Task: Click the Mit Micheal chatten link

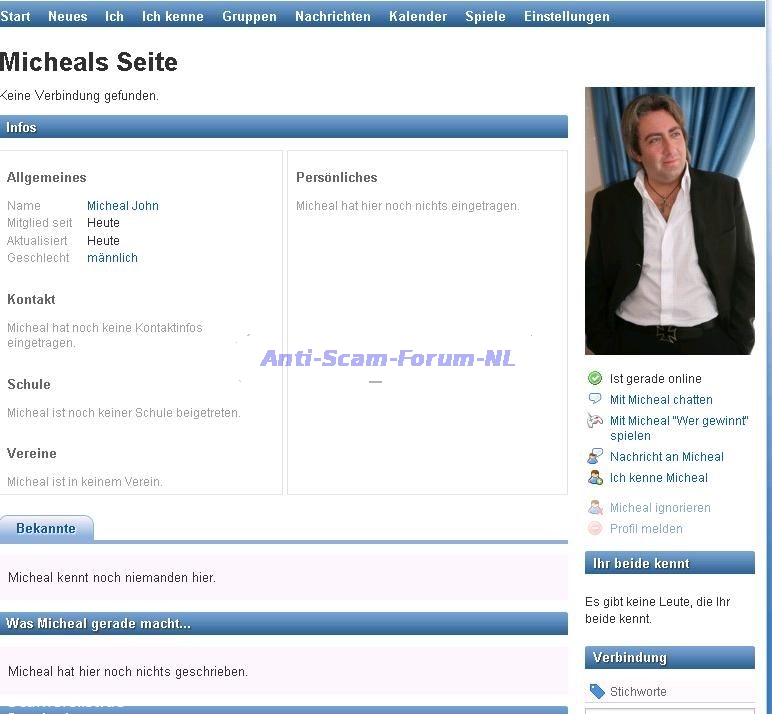Action: pos(661,399)
